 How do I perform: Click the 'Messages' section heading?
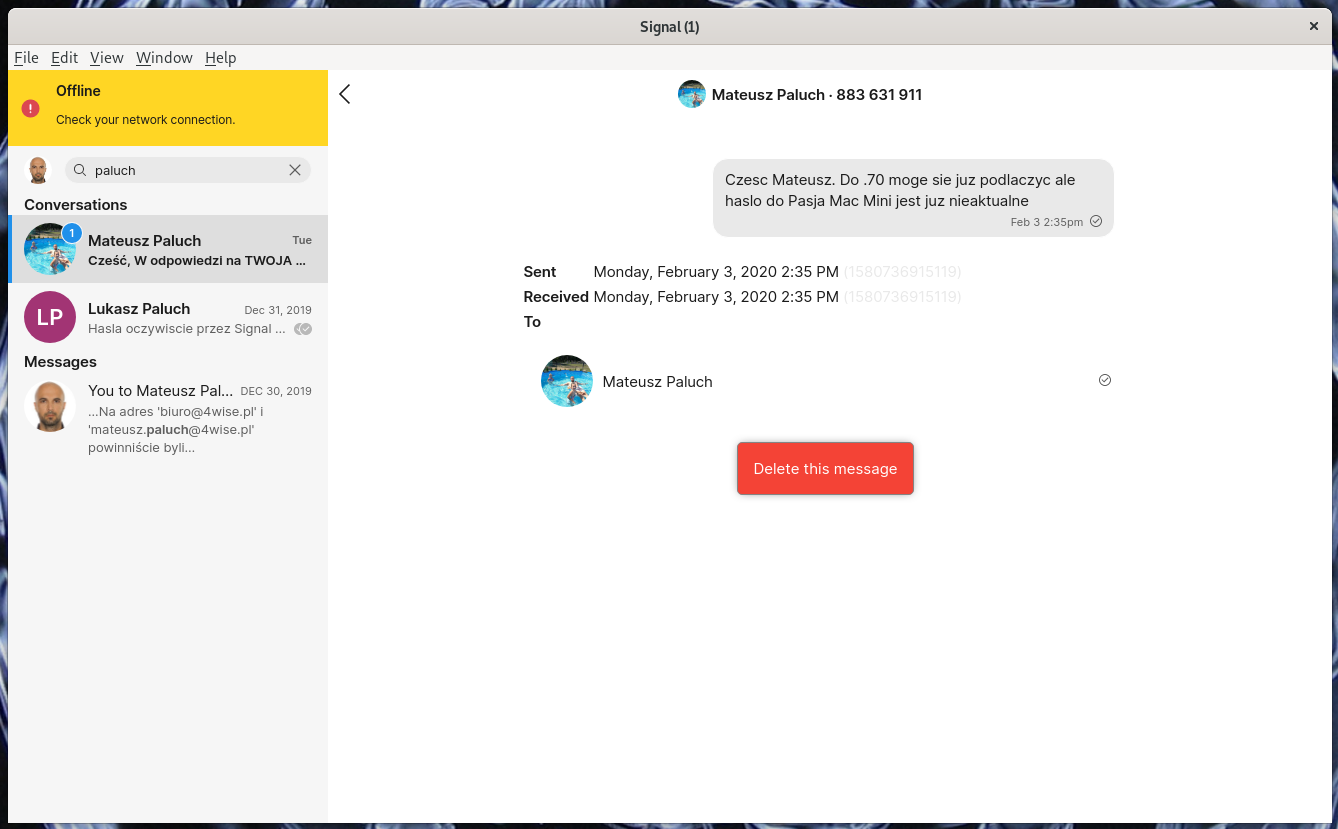pos(60,361)
